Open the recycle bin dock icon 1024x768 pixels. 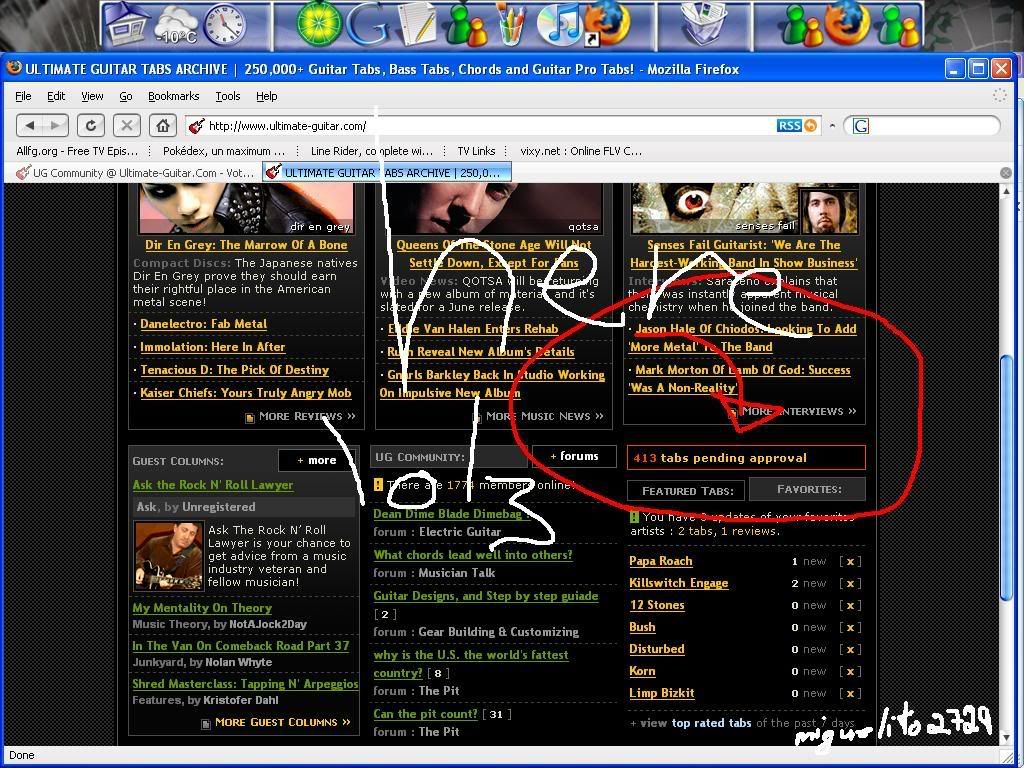(704, 25)
